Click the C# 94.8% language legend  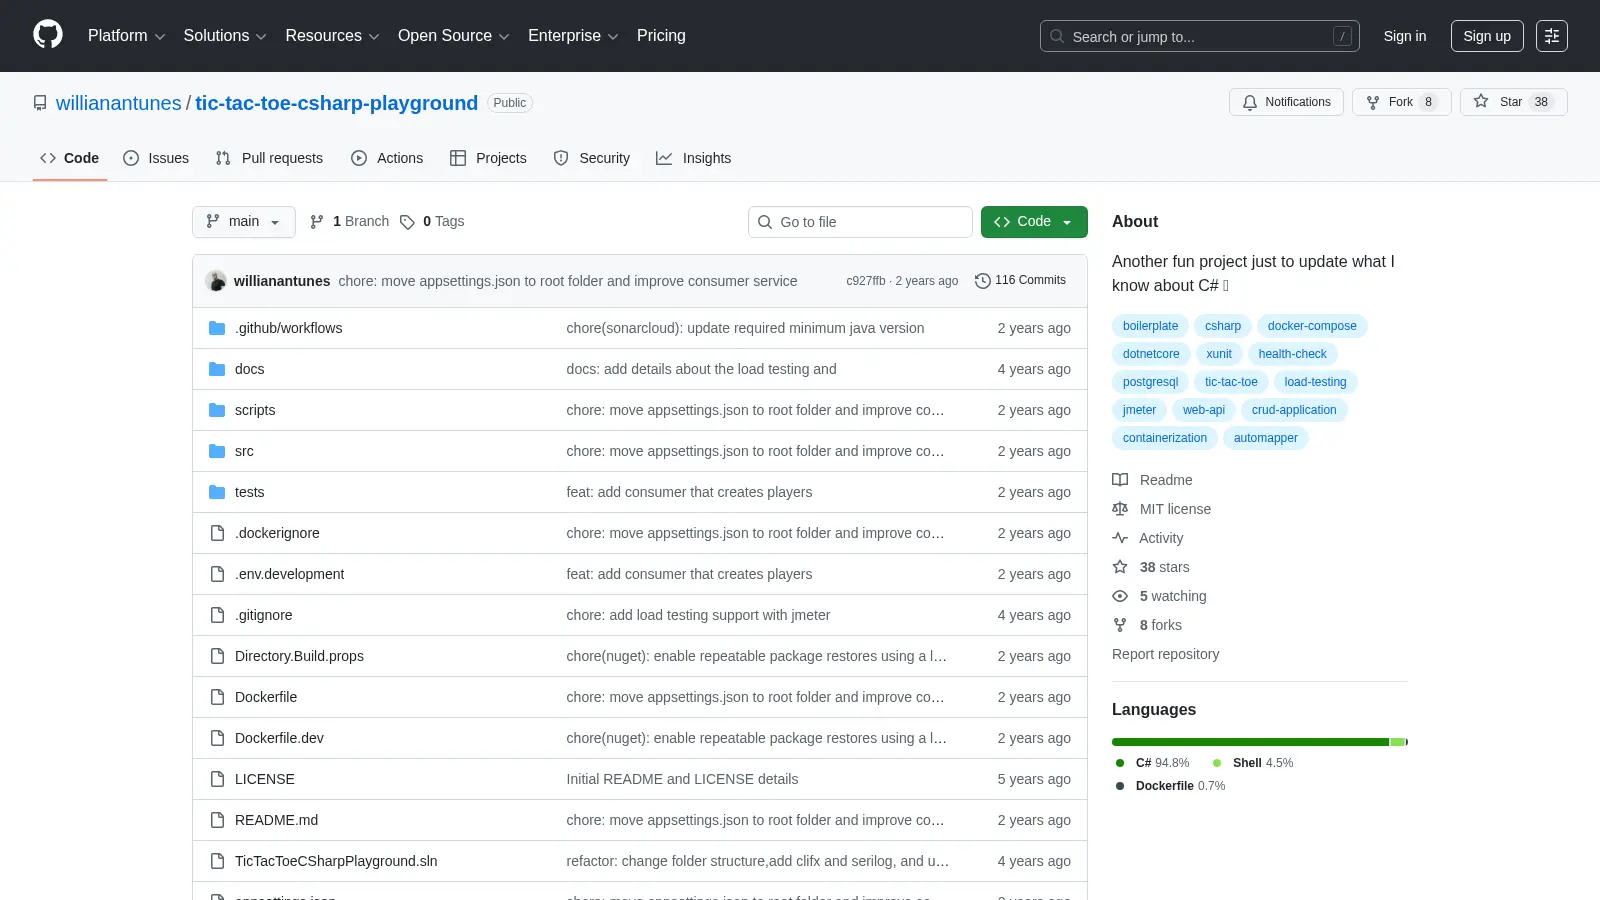1153,763
